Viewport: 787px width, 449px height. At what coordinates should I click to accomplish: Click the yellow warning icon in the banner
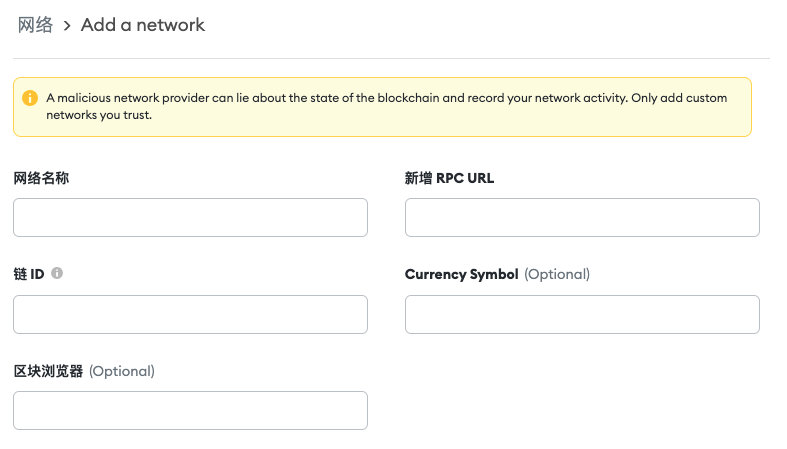pyautogui.click(x=30, y=98)
